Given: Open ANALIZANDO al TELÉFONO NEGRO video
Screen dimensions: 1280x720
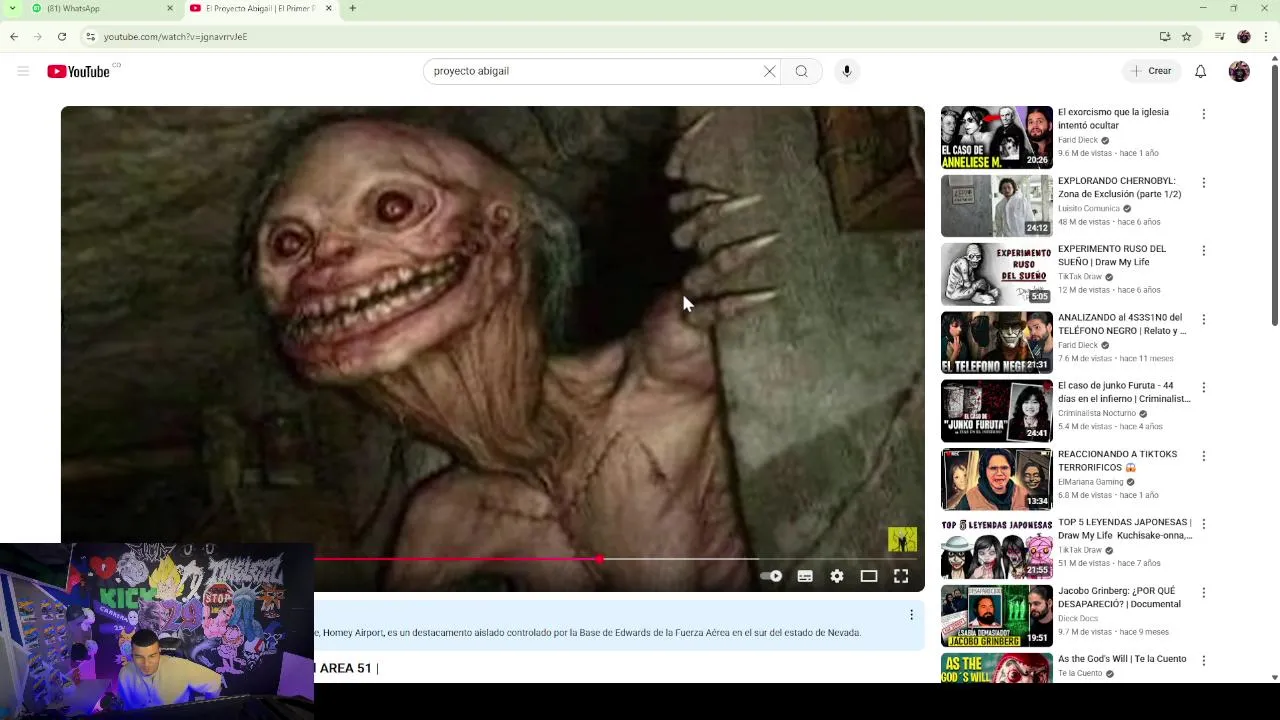Looking at the screenshot, I should pyautogui.click(x=1122, y=324).
